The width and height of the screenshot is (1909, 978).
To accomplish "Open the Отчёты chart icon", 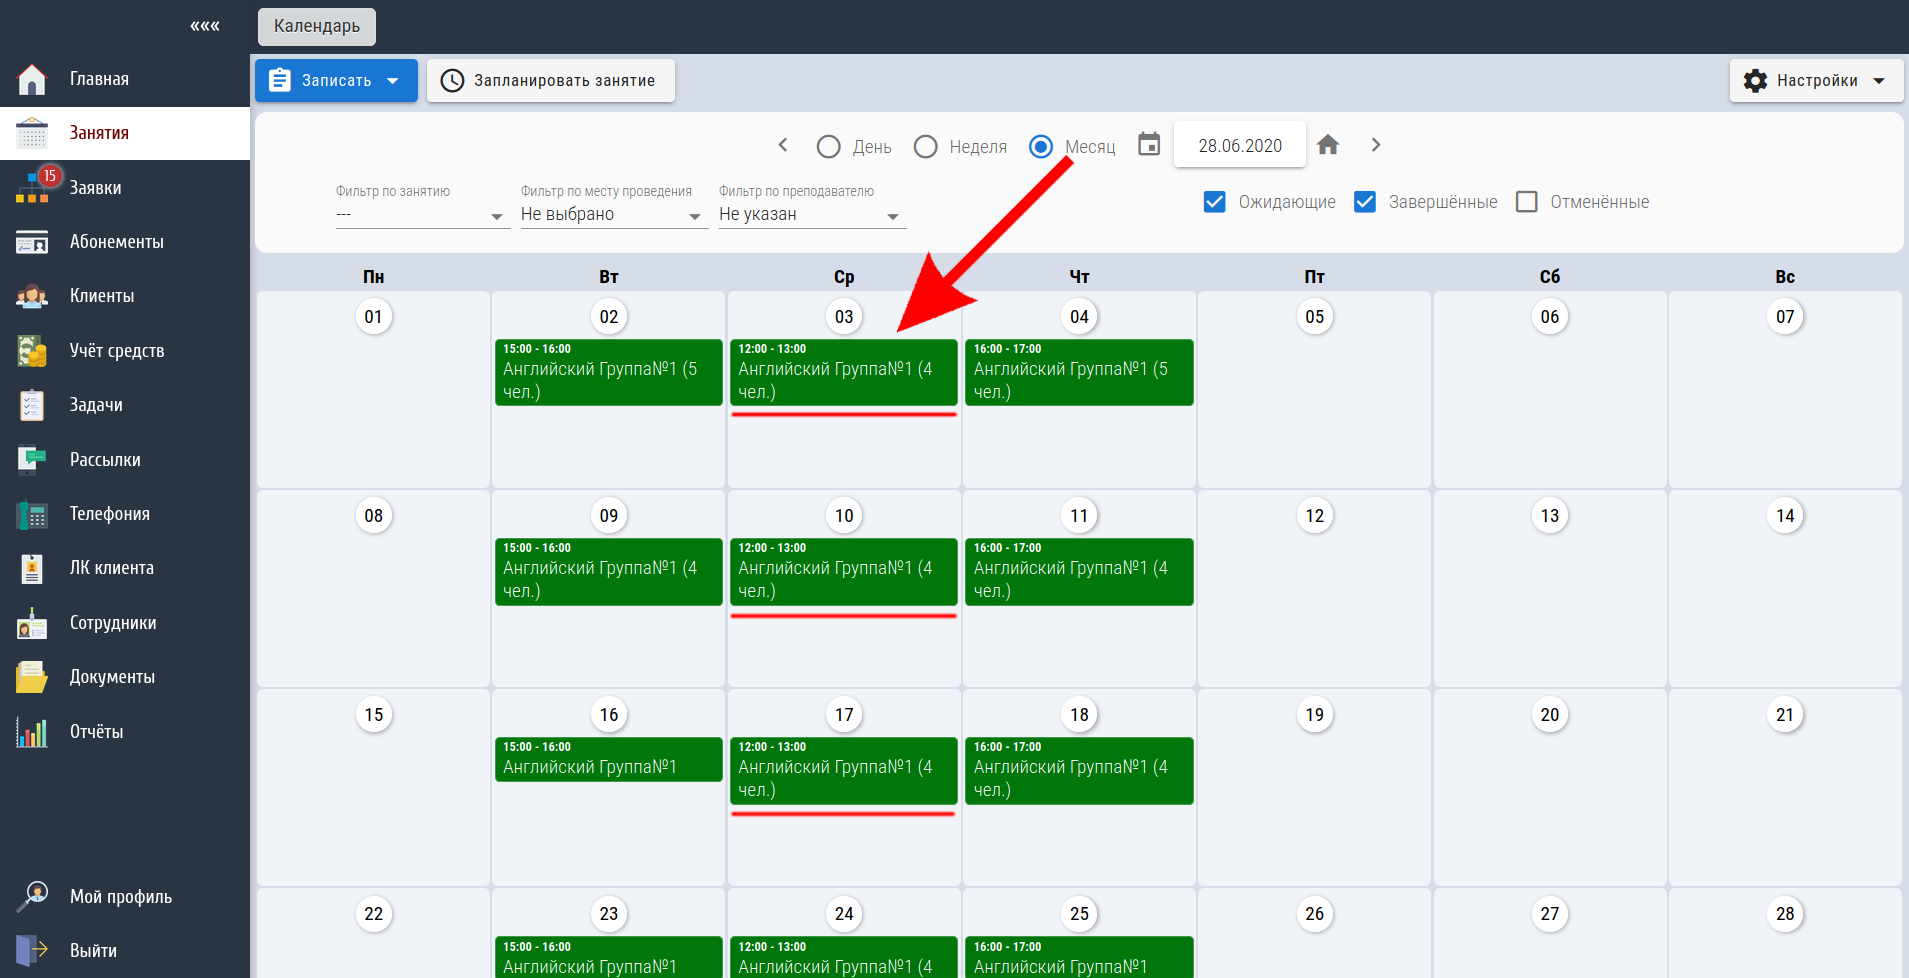I will click(32, 732).
